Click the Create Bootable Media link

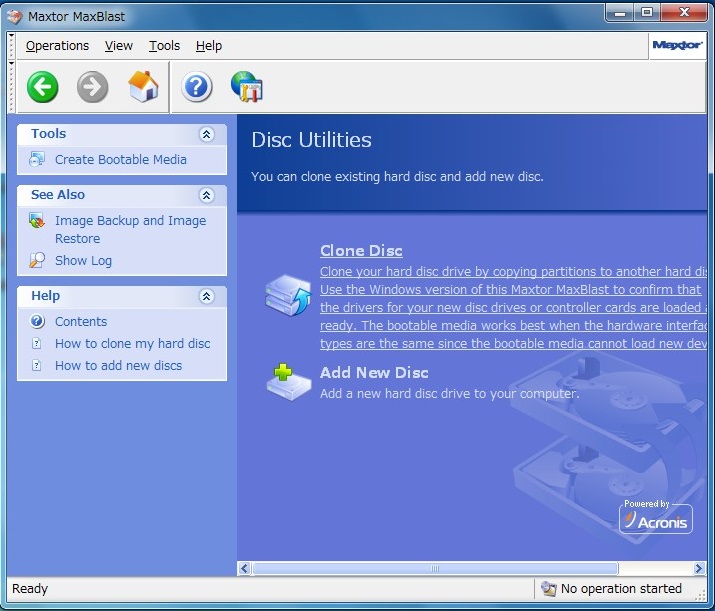coord(121,160)
